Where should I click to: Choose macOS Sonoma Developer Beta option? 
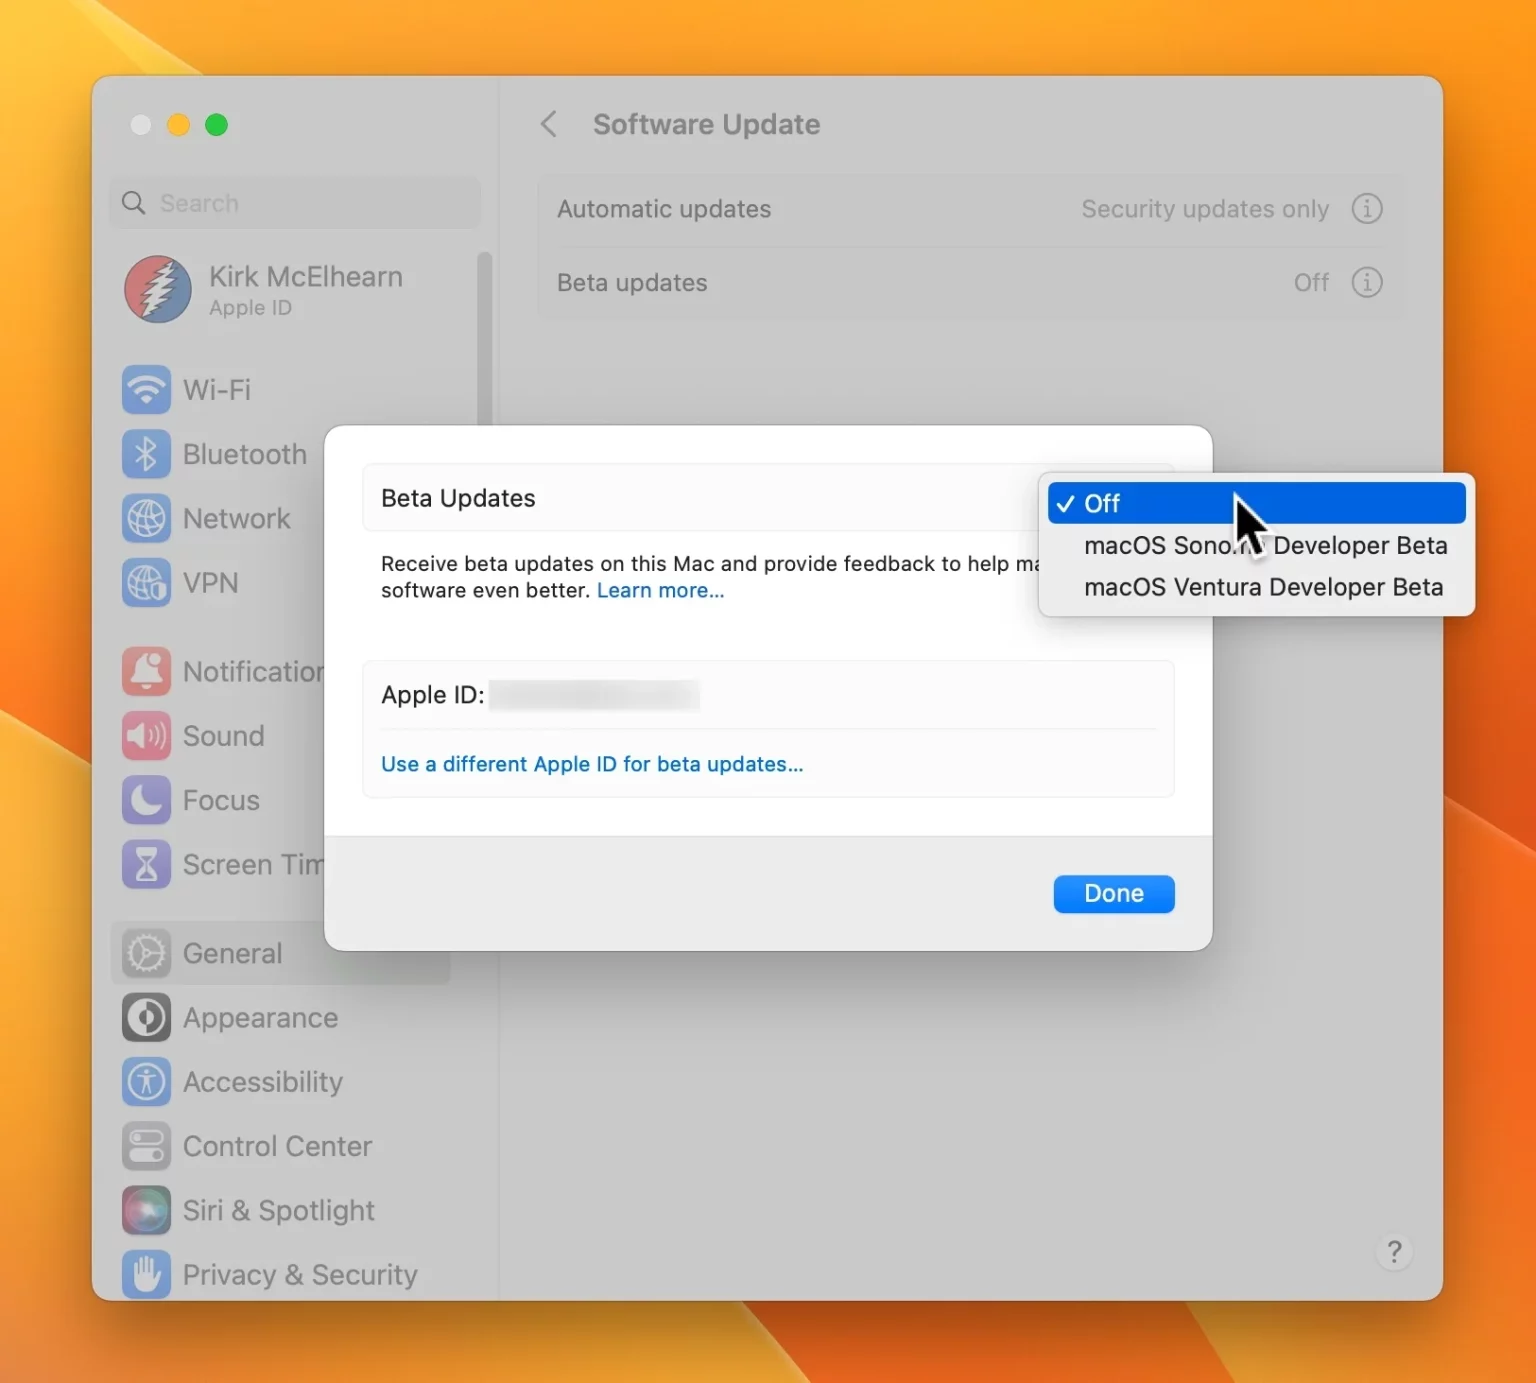(1256, 546)
